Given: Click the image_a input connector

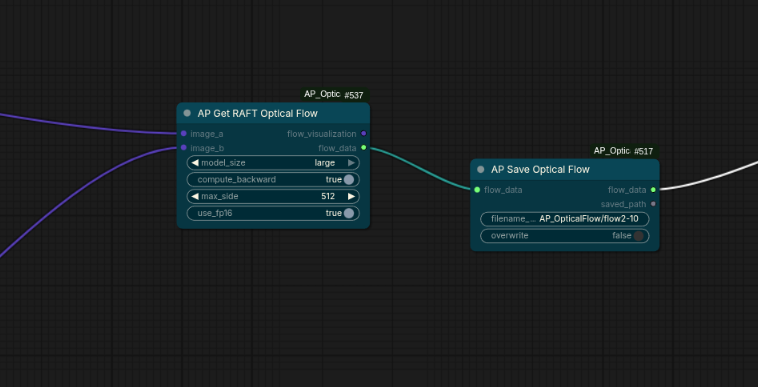Looking at the screenshot, I should (184, 134).
